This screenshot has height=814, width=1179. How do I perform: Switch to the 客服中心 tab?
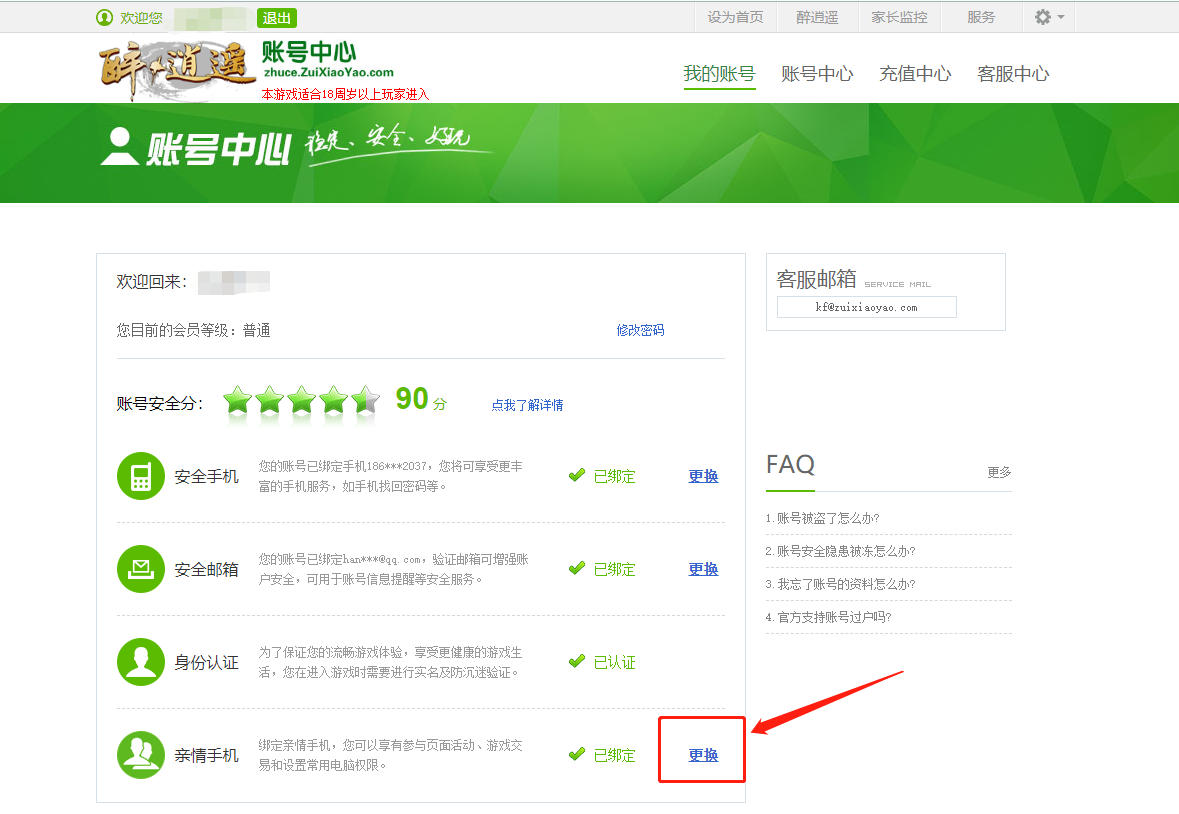1013,74
